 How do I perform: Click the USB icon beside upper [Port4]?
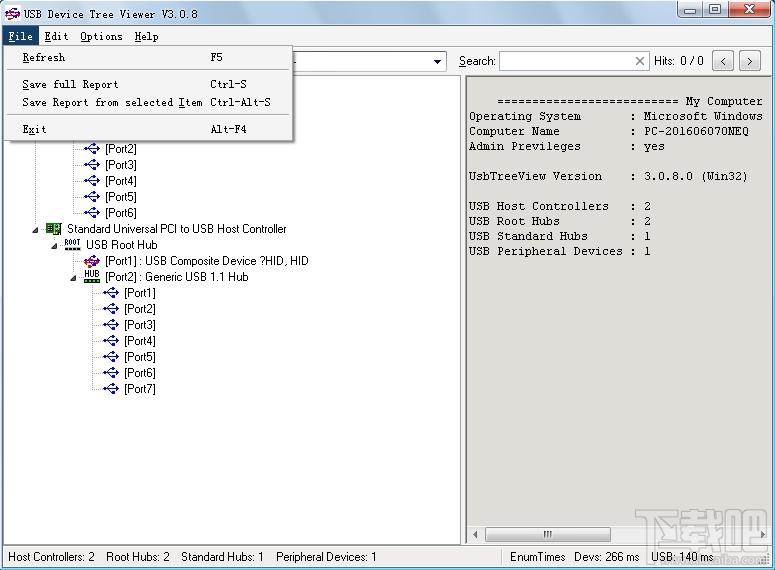(x=92, y=181)
